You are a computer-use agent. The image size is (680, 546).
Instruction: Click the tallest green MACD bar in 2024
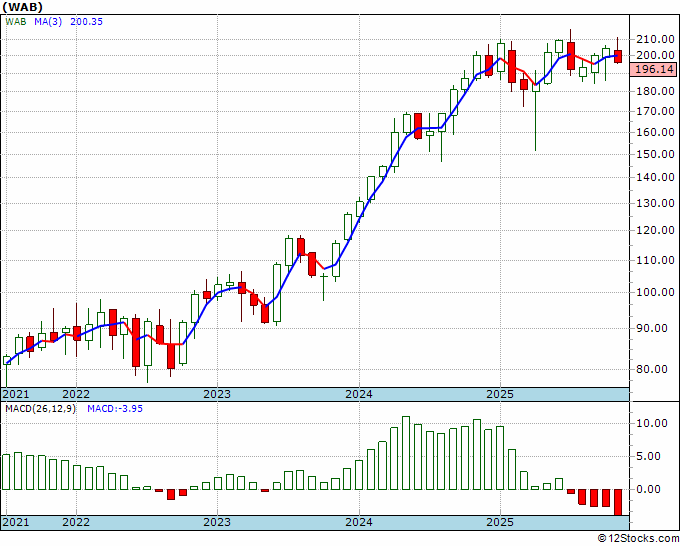pos(406,453)
